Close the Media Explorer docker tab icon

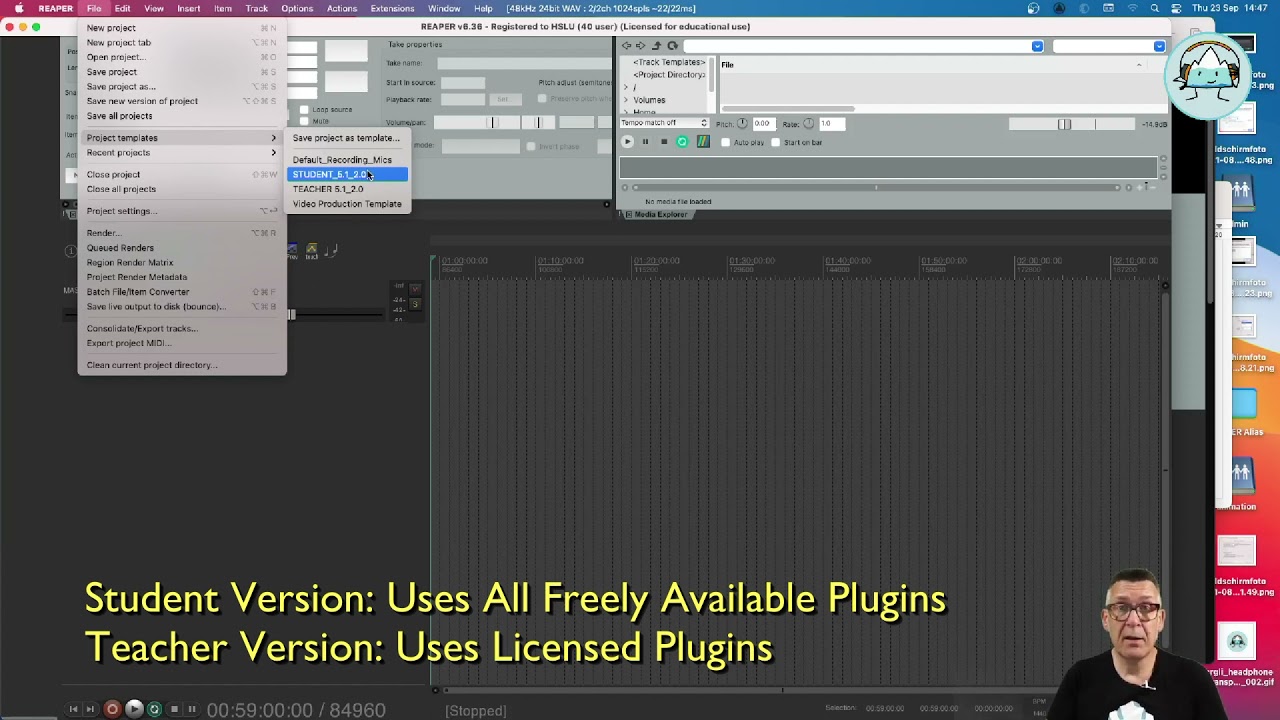tap(628, 214)
